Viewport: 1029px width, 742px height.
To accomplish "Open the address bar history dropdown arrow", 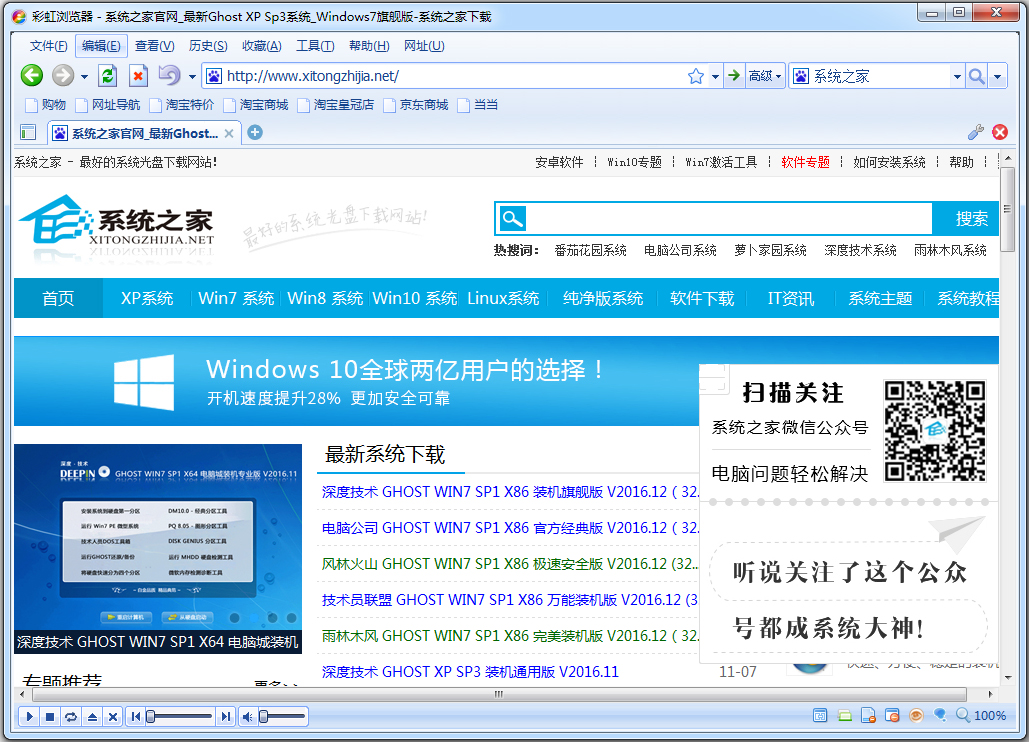I will pyautogui.click(x=715, y=76).
